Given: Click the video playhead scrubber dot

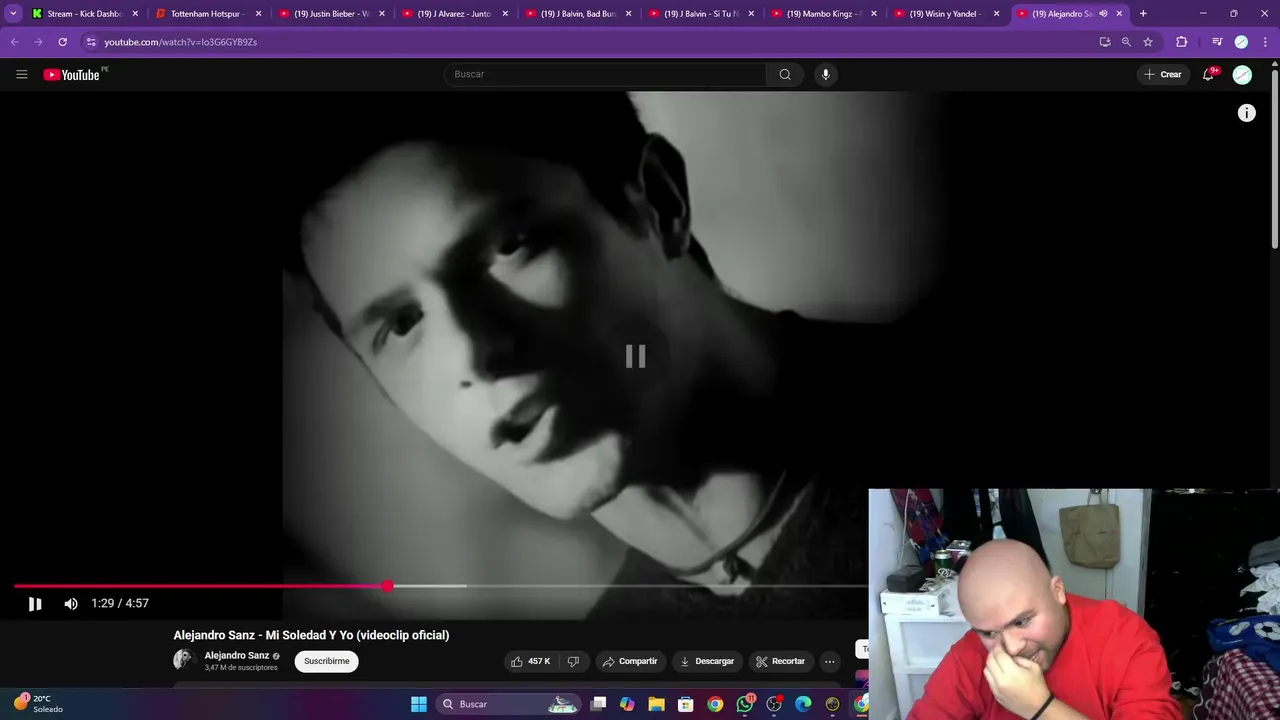Looking at the screenshot, I should [x=387, y=586].
